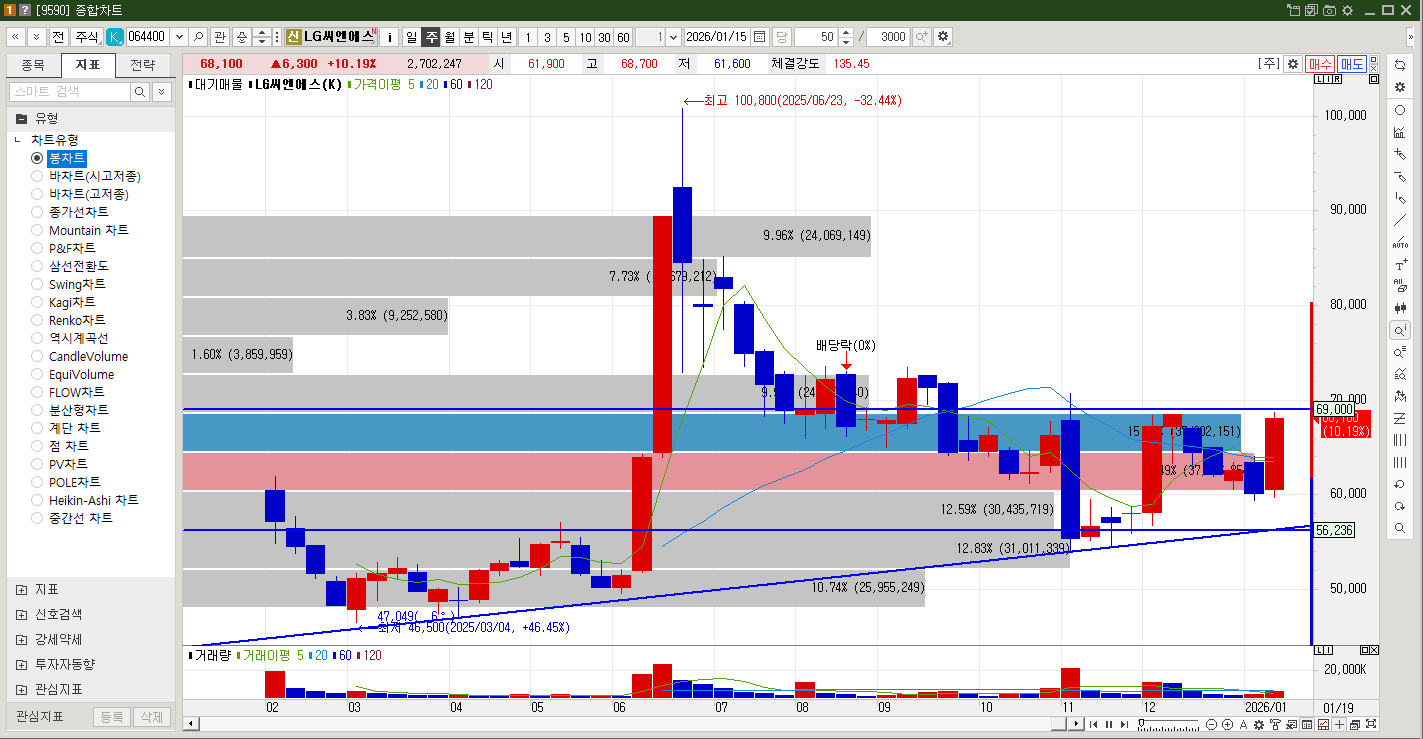This screenshot has height=739, width=1423.
Task: Switch to the 종목 tab
Action: 33,66
